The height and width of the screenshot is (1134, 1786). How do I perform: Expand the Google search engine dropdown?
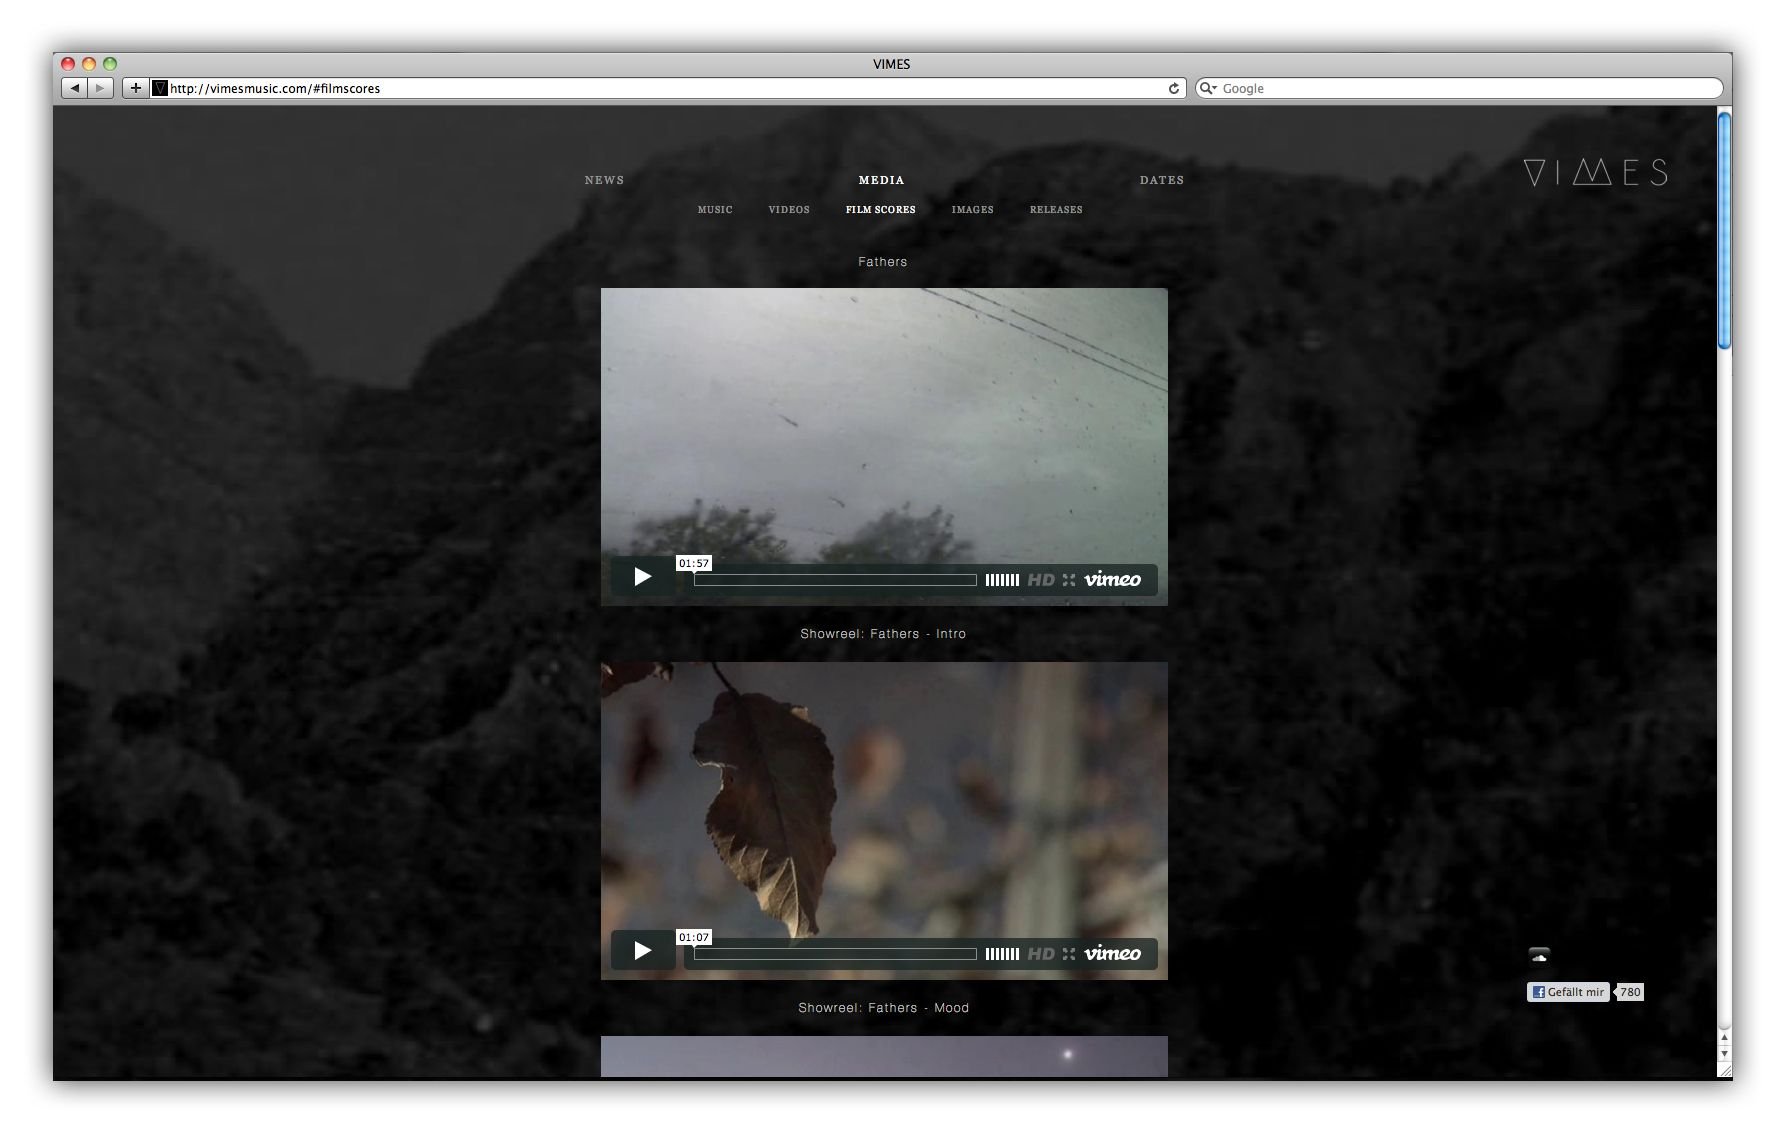point(1208,88)
